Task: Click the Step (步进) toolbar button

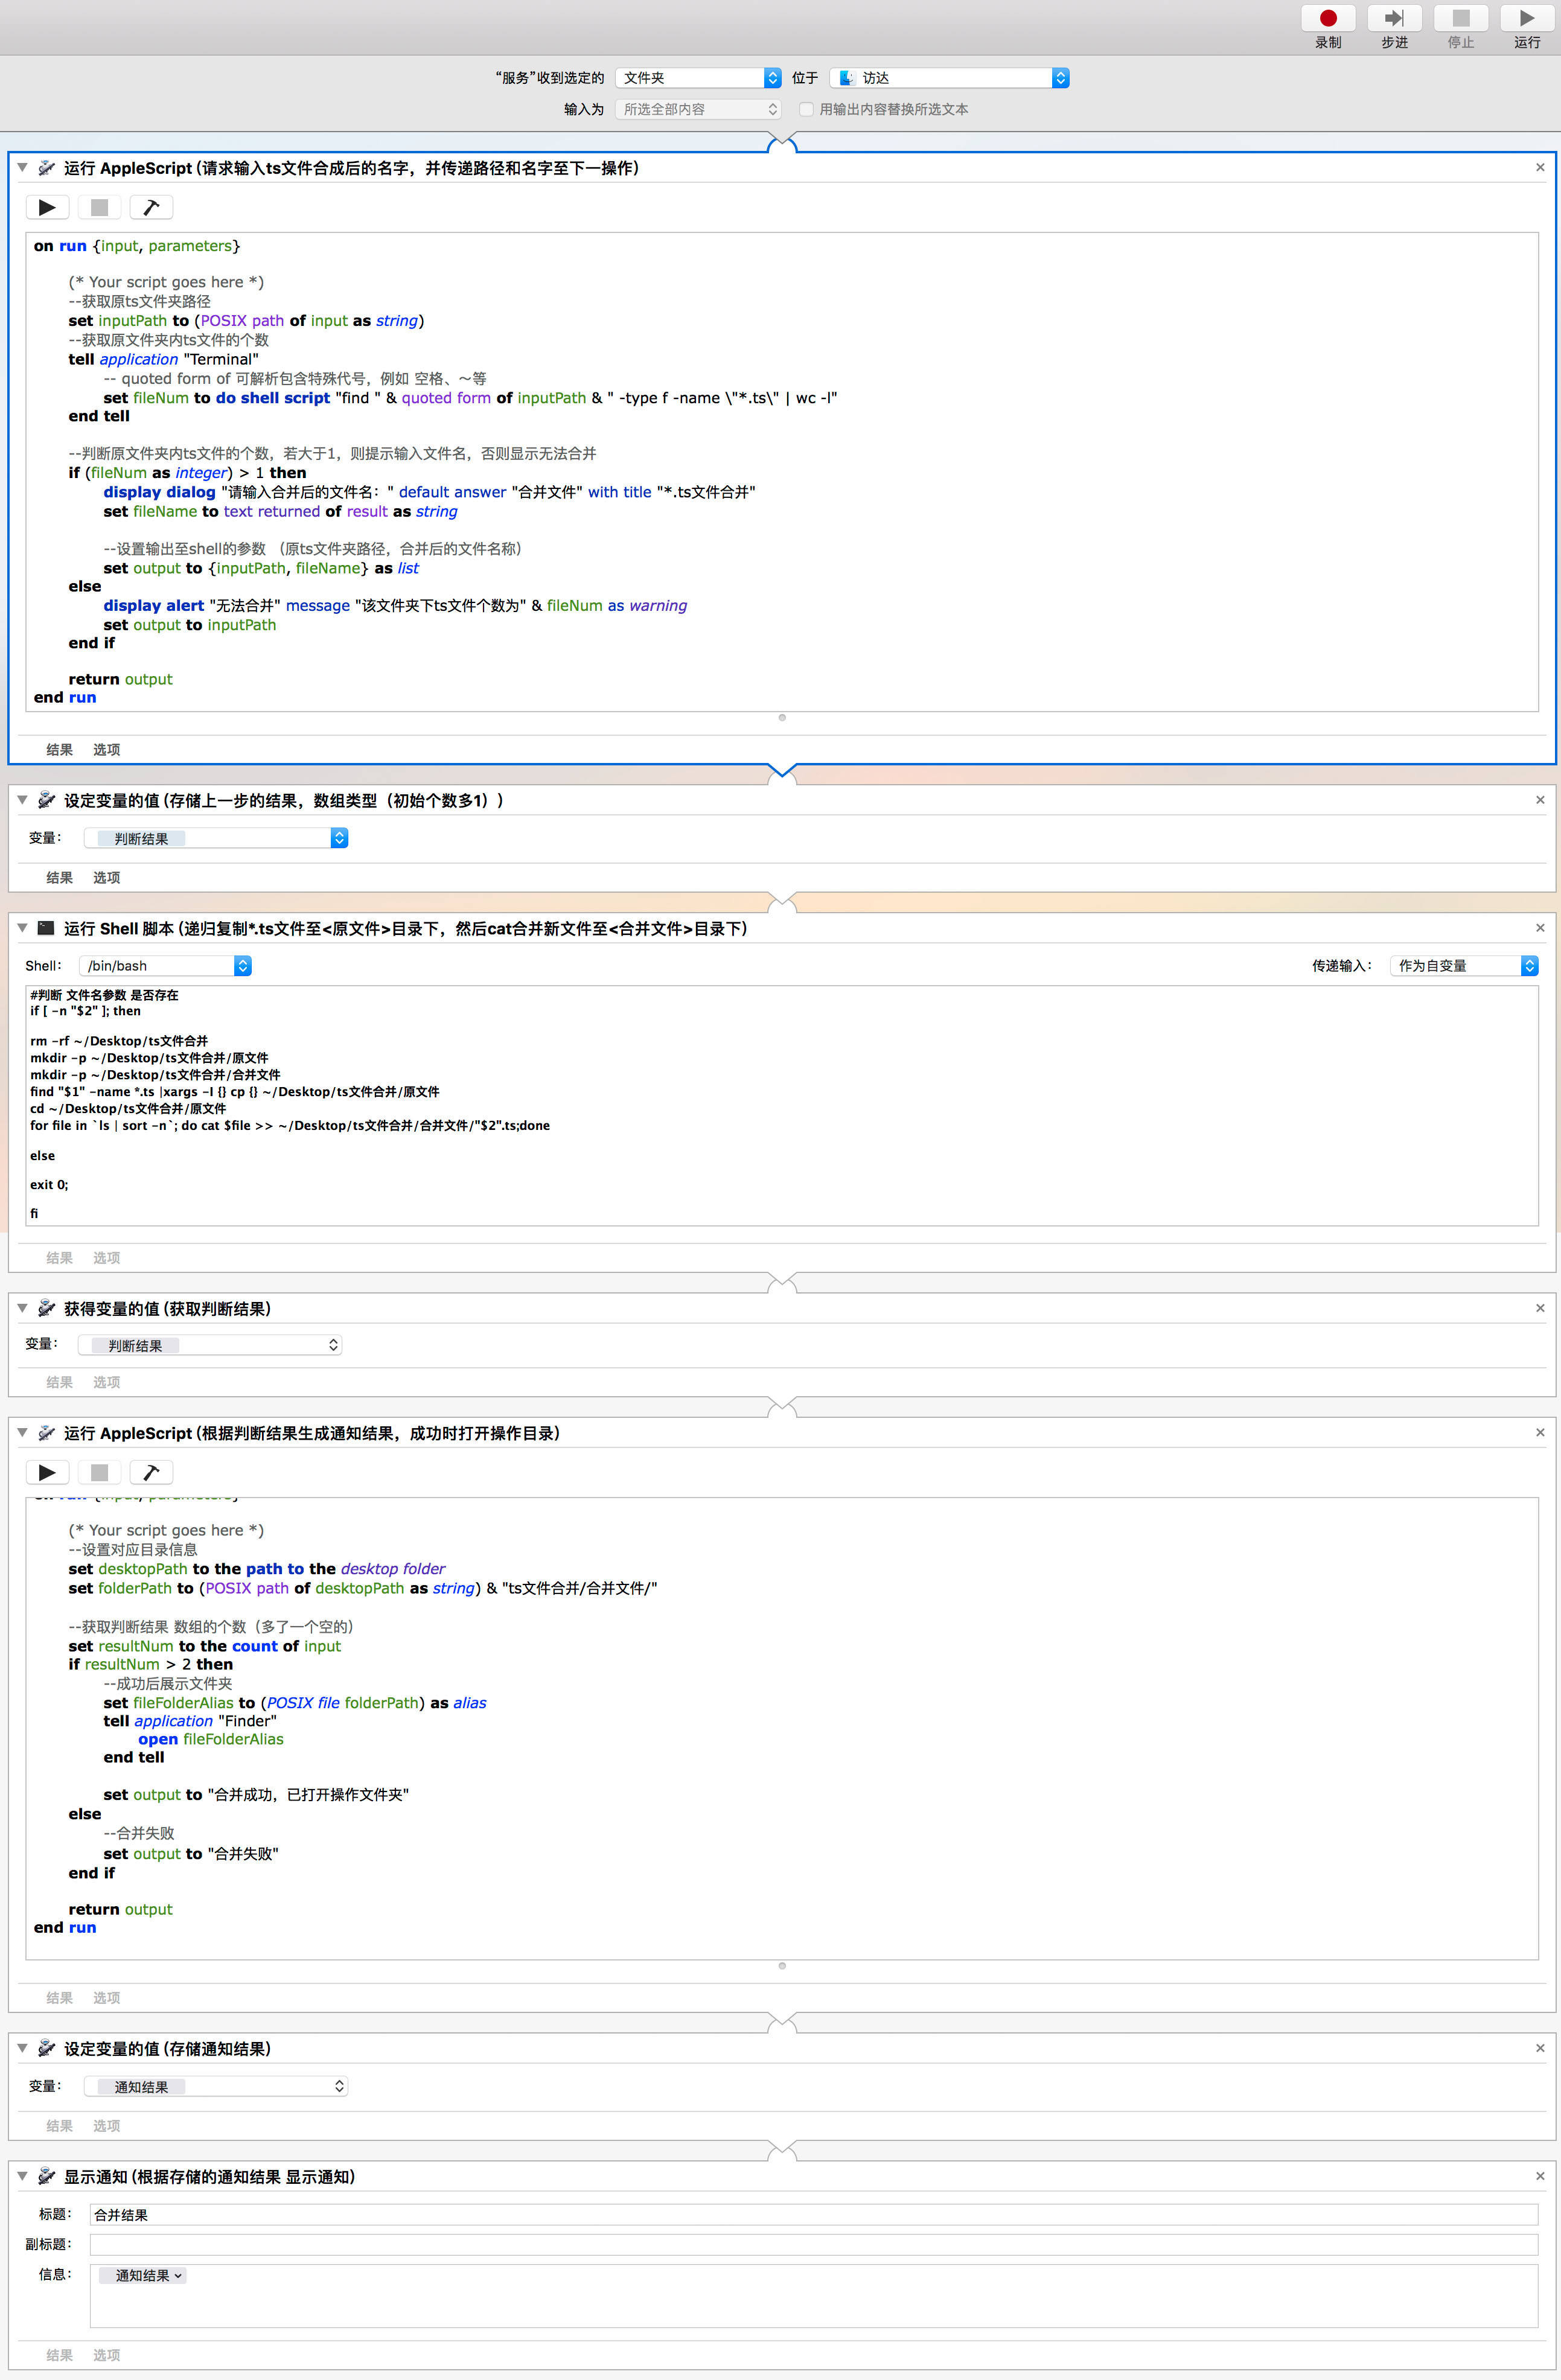Action: point(1394,19)
